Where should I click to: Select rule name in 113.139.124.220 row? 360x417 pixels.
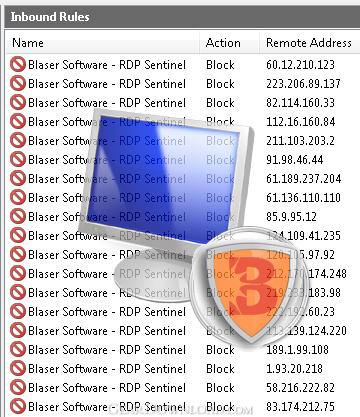coord(107,331)
